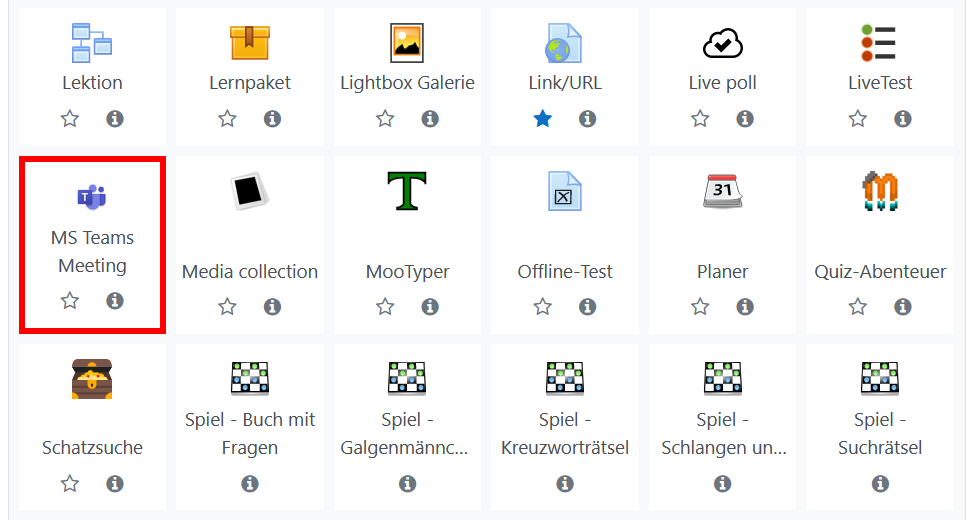Unstar the Link/URL favorite star
This screenshot has height=520, width=971.
click(543, 119)
